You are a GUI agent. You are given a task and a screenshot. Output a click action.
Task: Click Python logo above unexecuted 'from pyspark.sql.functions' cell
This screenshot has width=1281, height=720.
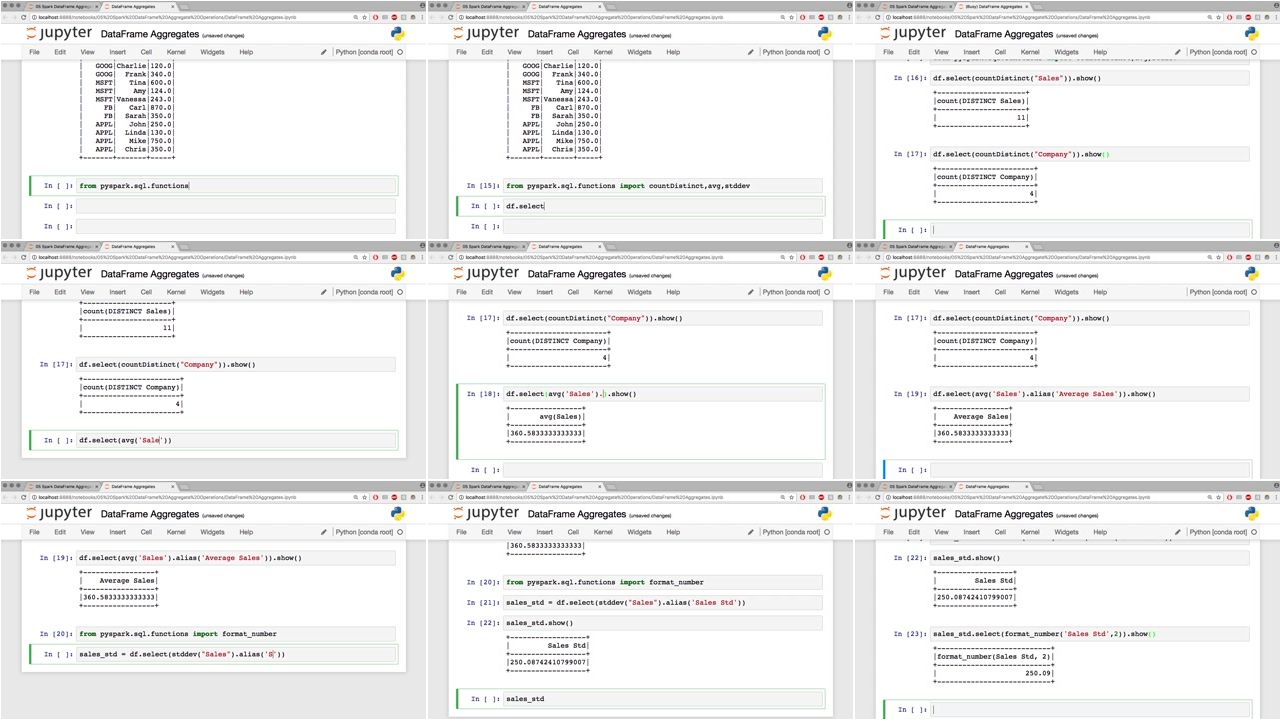pos(398,33)
